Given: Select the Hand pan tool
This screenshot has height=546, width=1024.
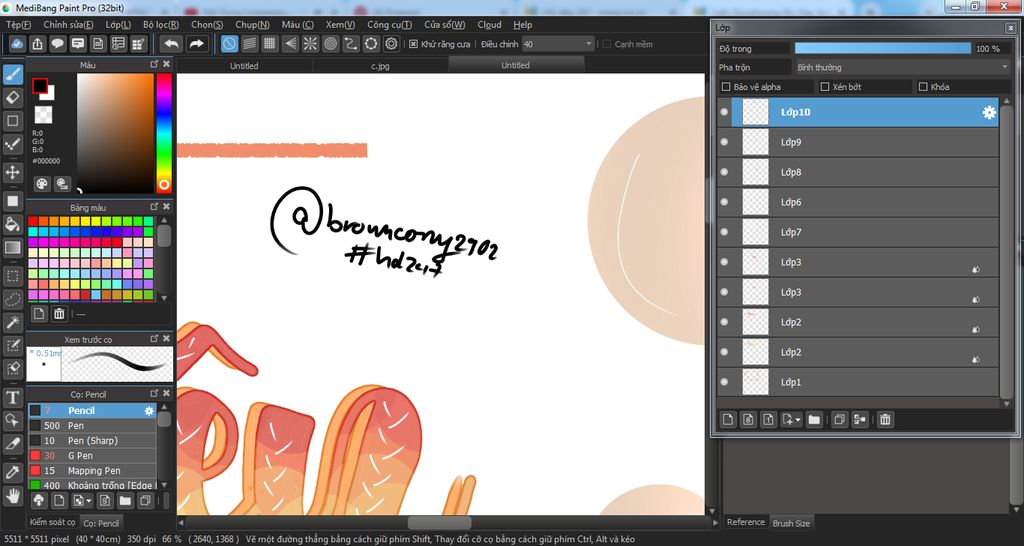Looking at the screenshot, I should click(12, 495).
